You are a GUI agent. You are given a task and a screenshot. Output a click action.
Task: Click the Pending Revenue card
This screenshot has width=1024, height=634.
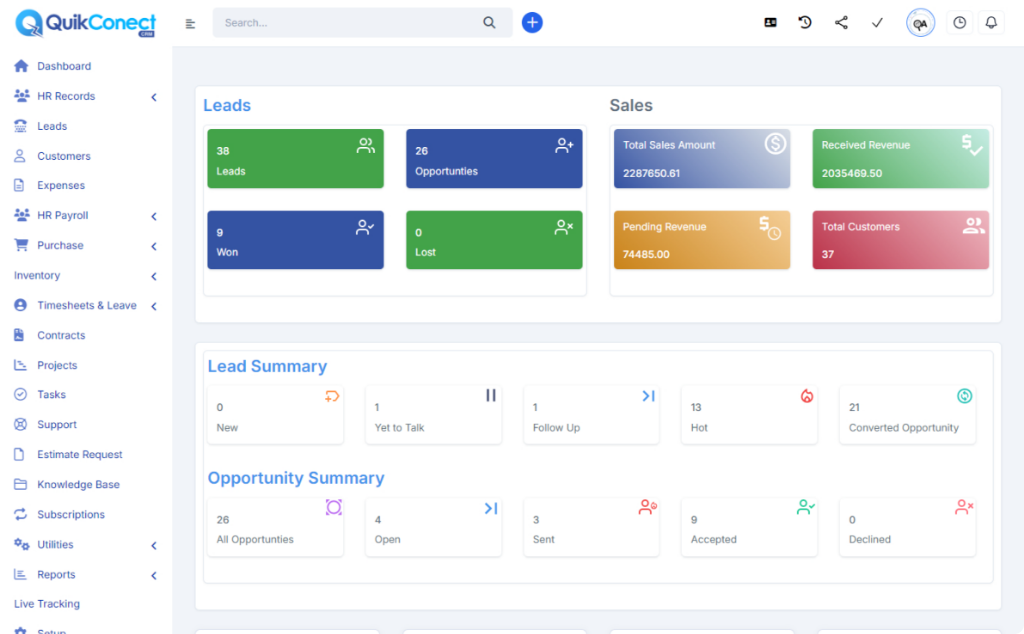point(701,240)
